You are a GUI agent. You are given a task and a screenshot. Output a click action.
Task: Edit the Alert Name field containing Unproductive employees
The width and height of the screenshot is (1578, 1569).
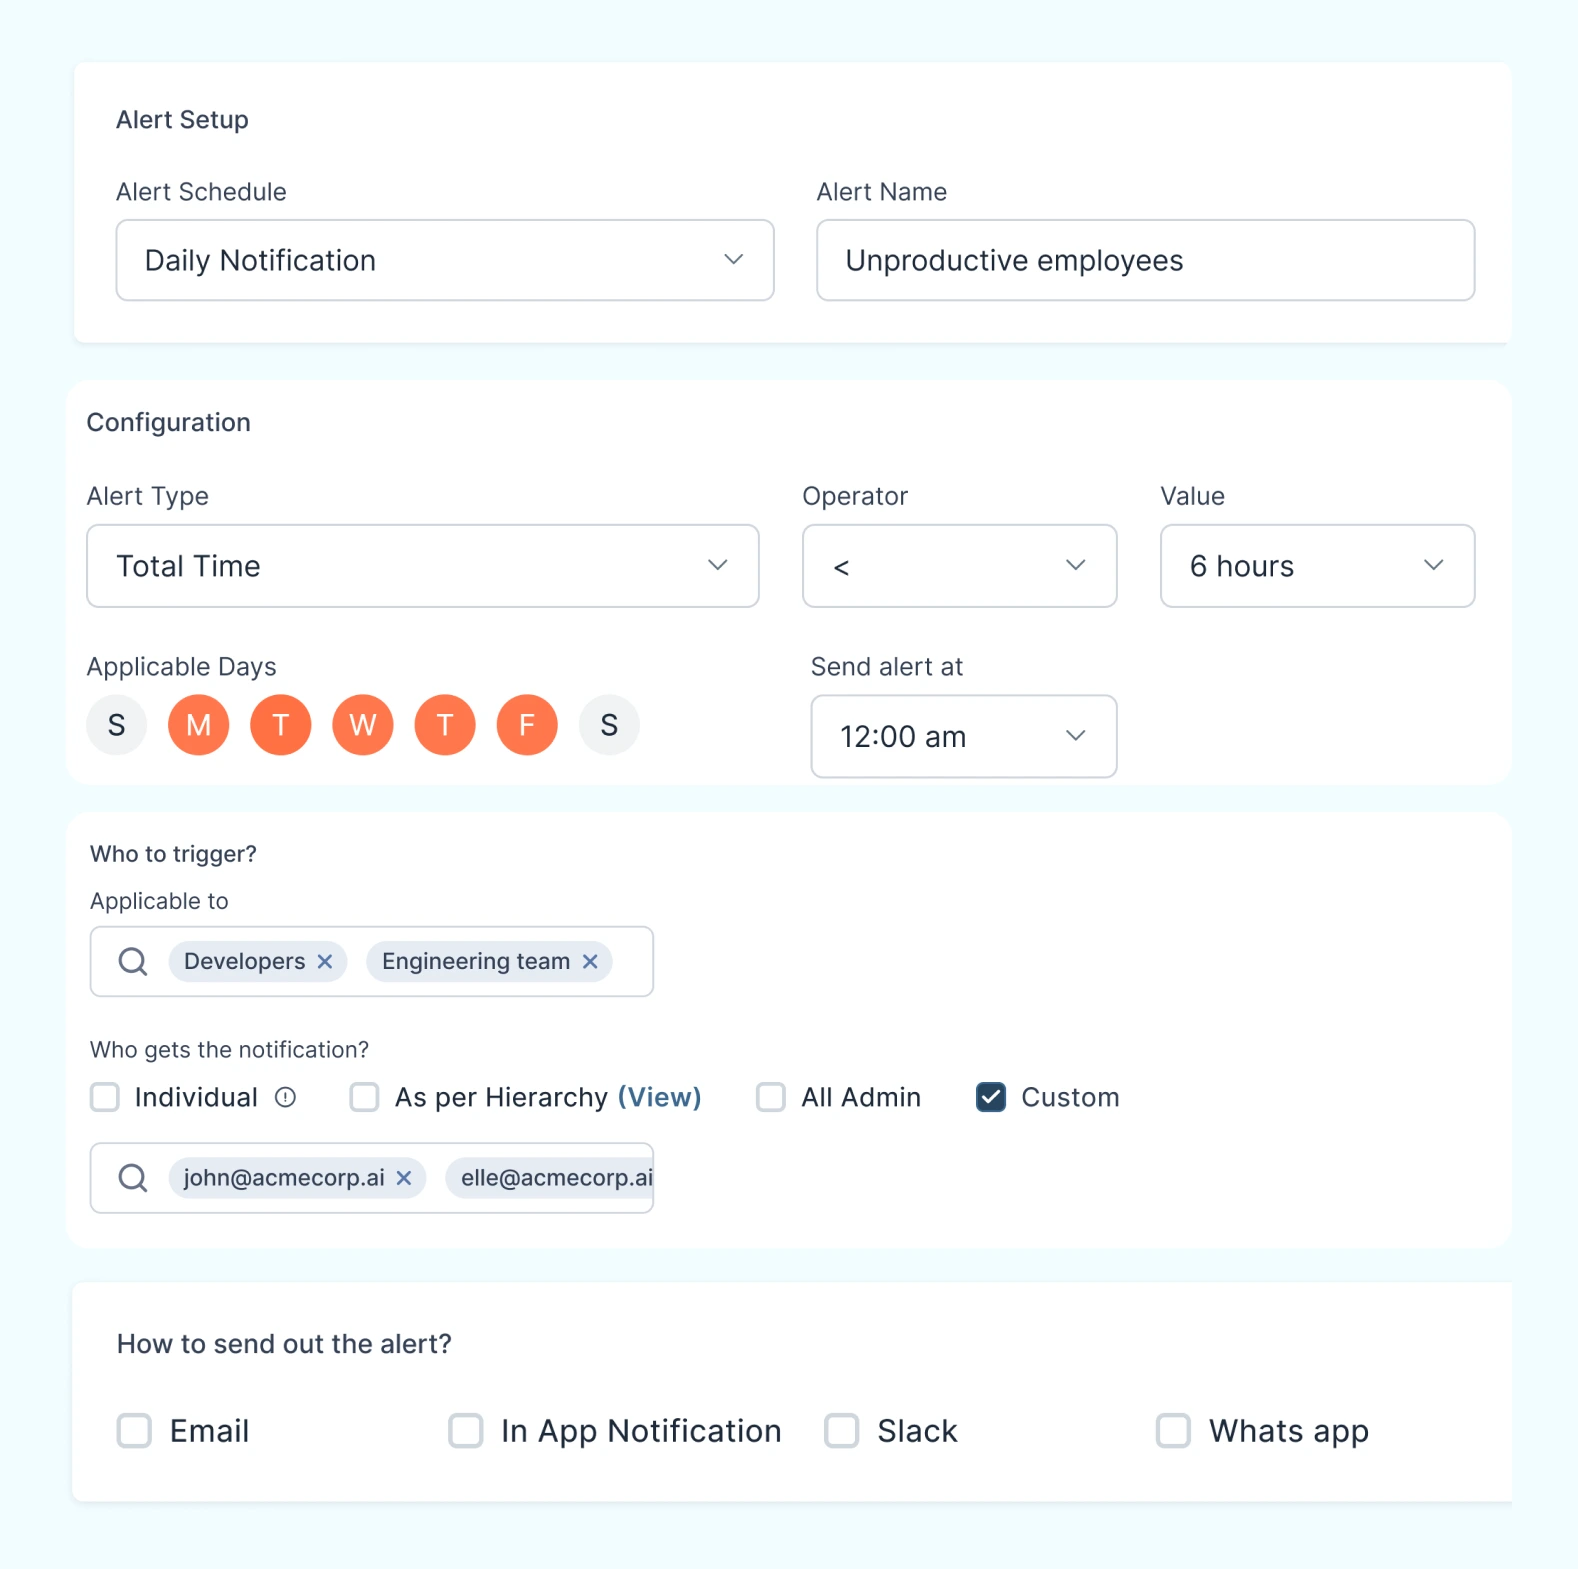[x=1145, y=260]
